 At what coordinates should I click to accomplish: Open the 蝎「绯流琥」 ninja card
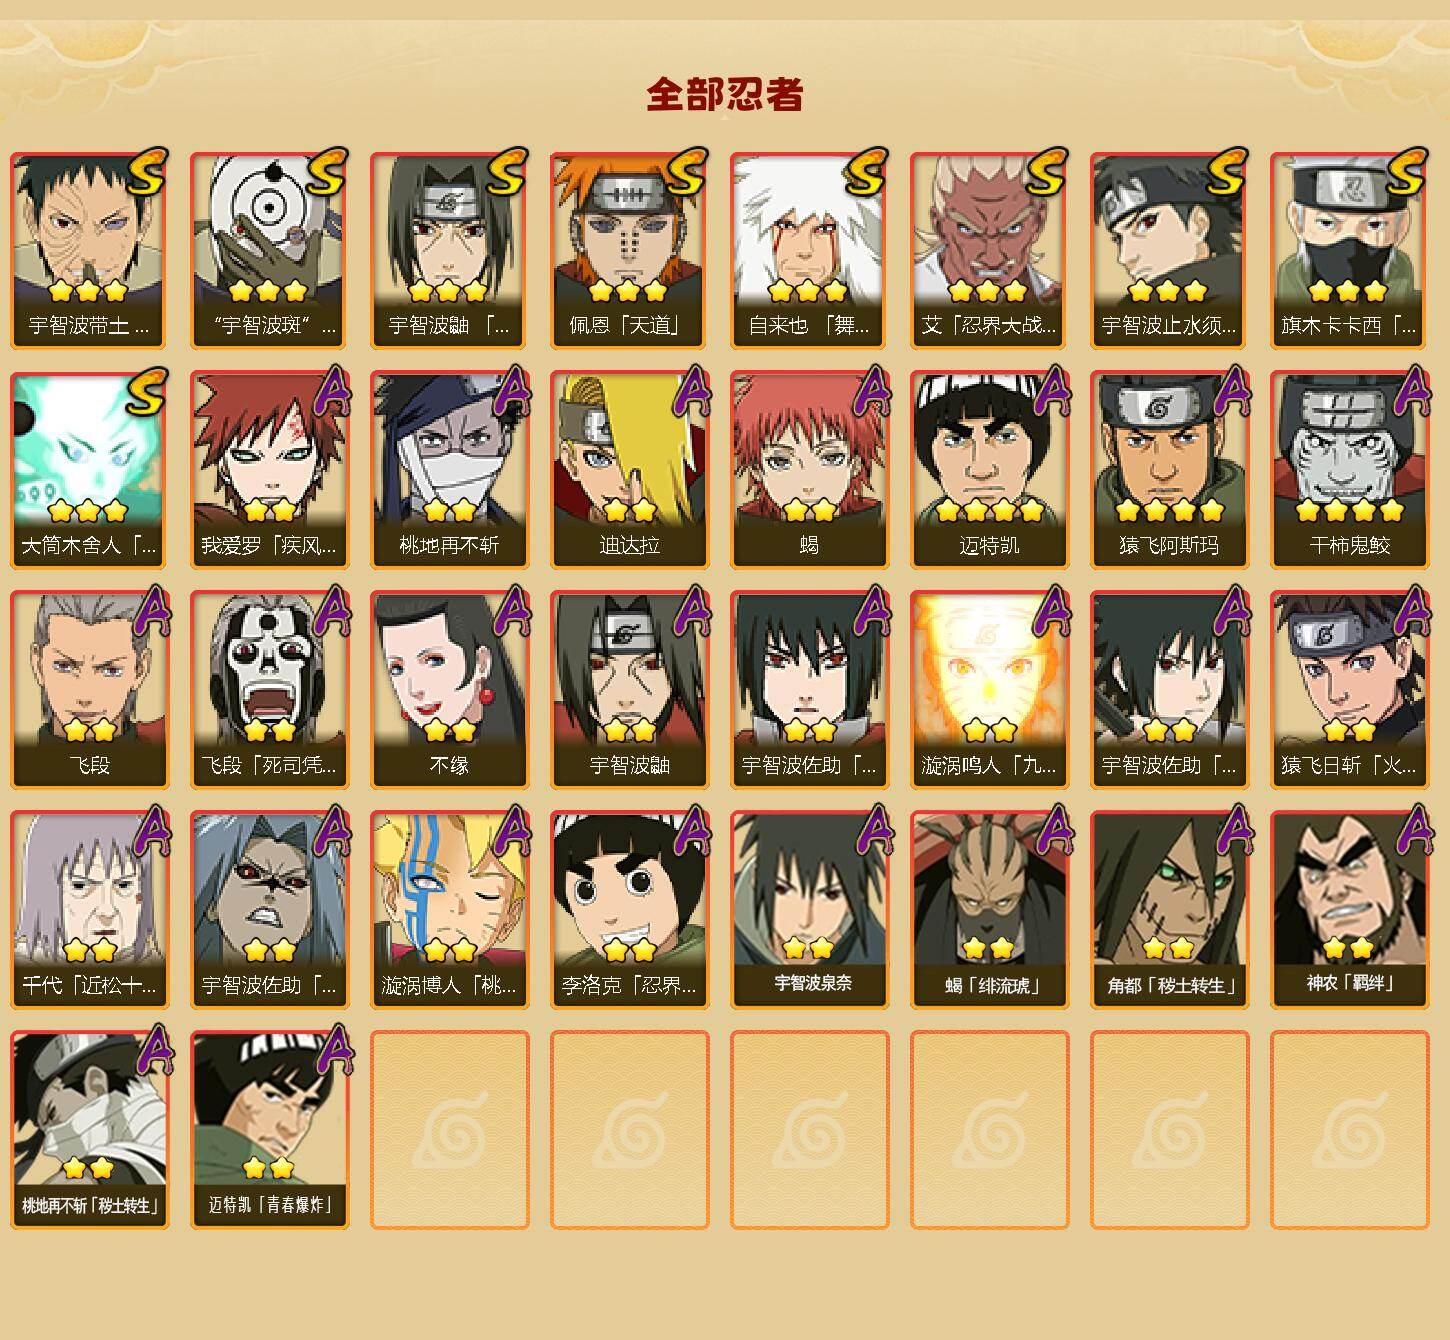[989, 910]
